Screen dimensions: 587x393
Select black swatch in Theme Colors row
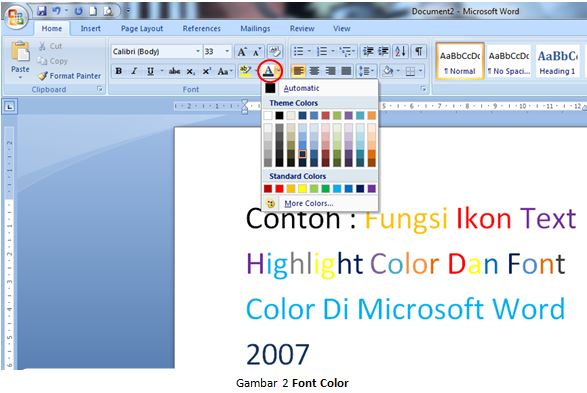tap(279, 115)
